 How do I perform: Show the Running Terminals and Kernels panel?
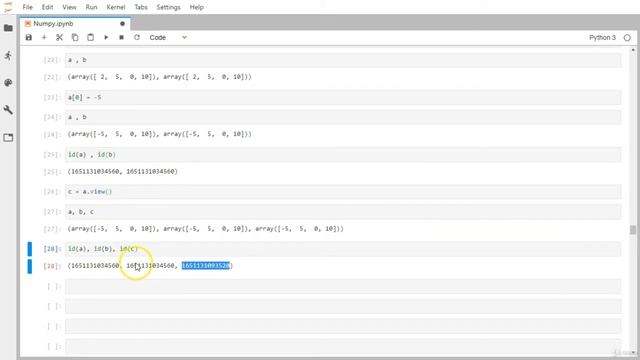pyautogui.click(x=8, y=56)
